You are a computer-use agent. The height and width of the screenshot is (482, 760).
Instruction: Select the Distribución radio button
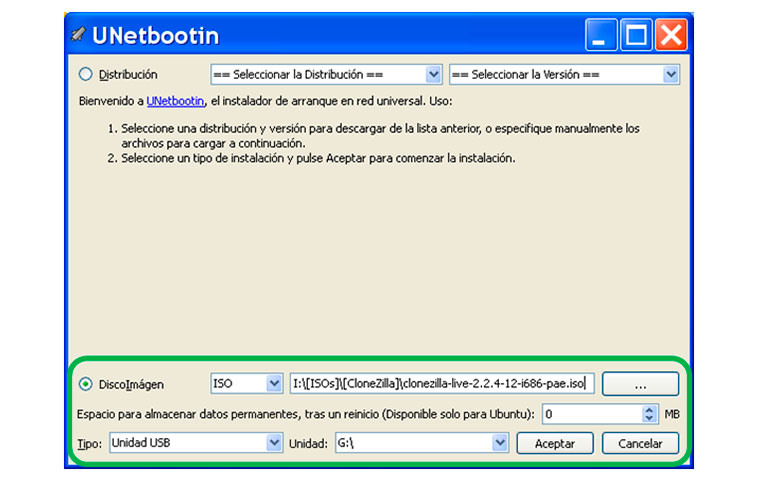pyautogui.click(x=86, y=74)
